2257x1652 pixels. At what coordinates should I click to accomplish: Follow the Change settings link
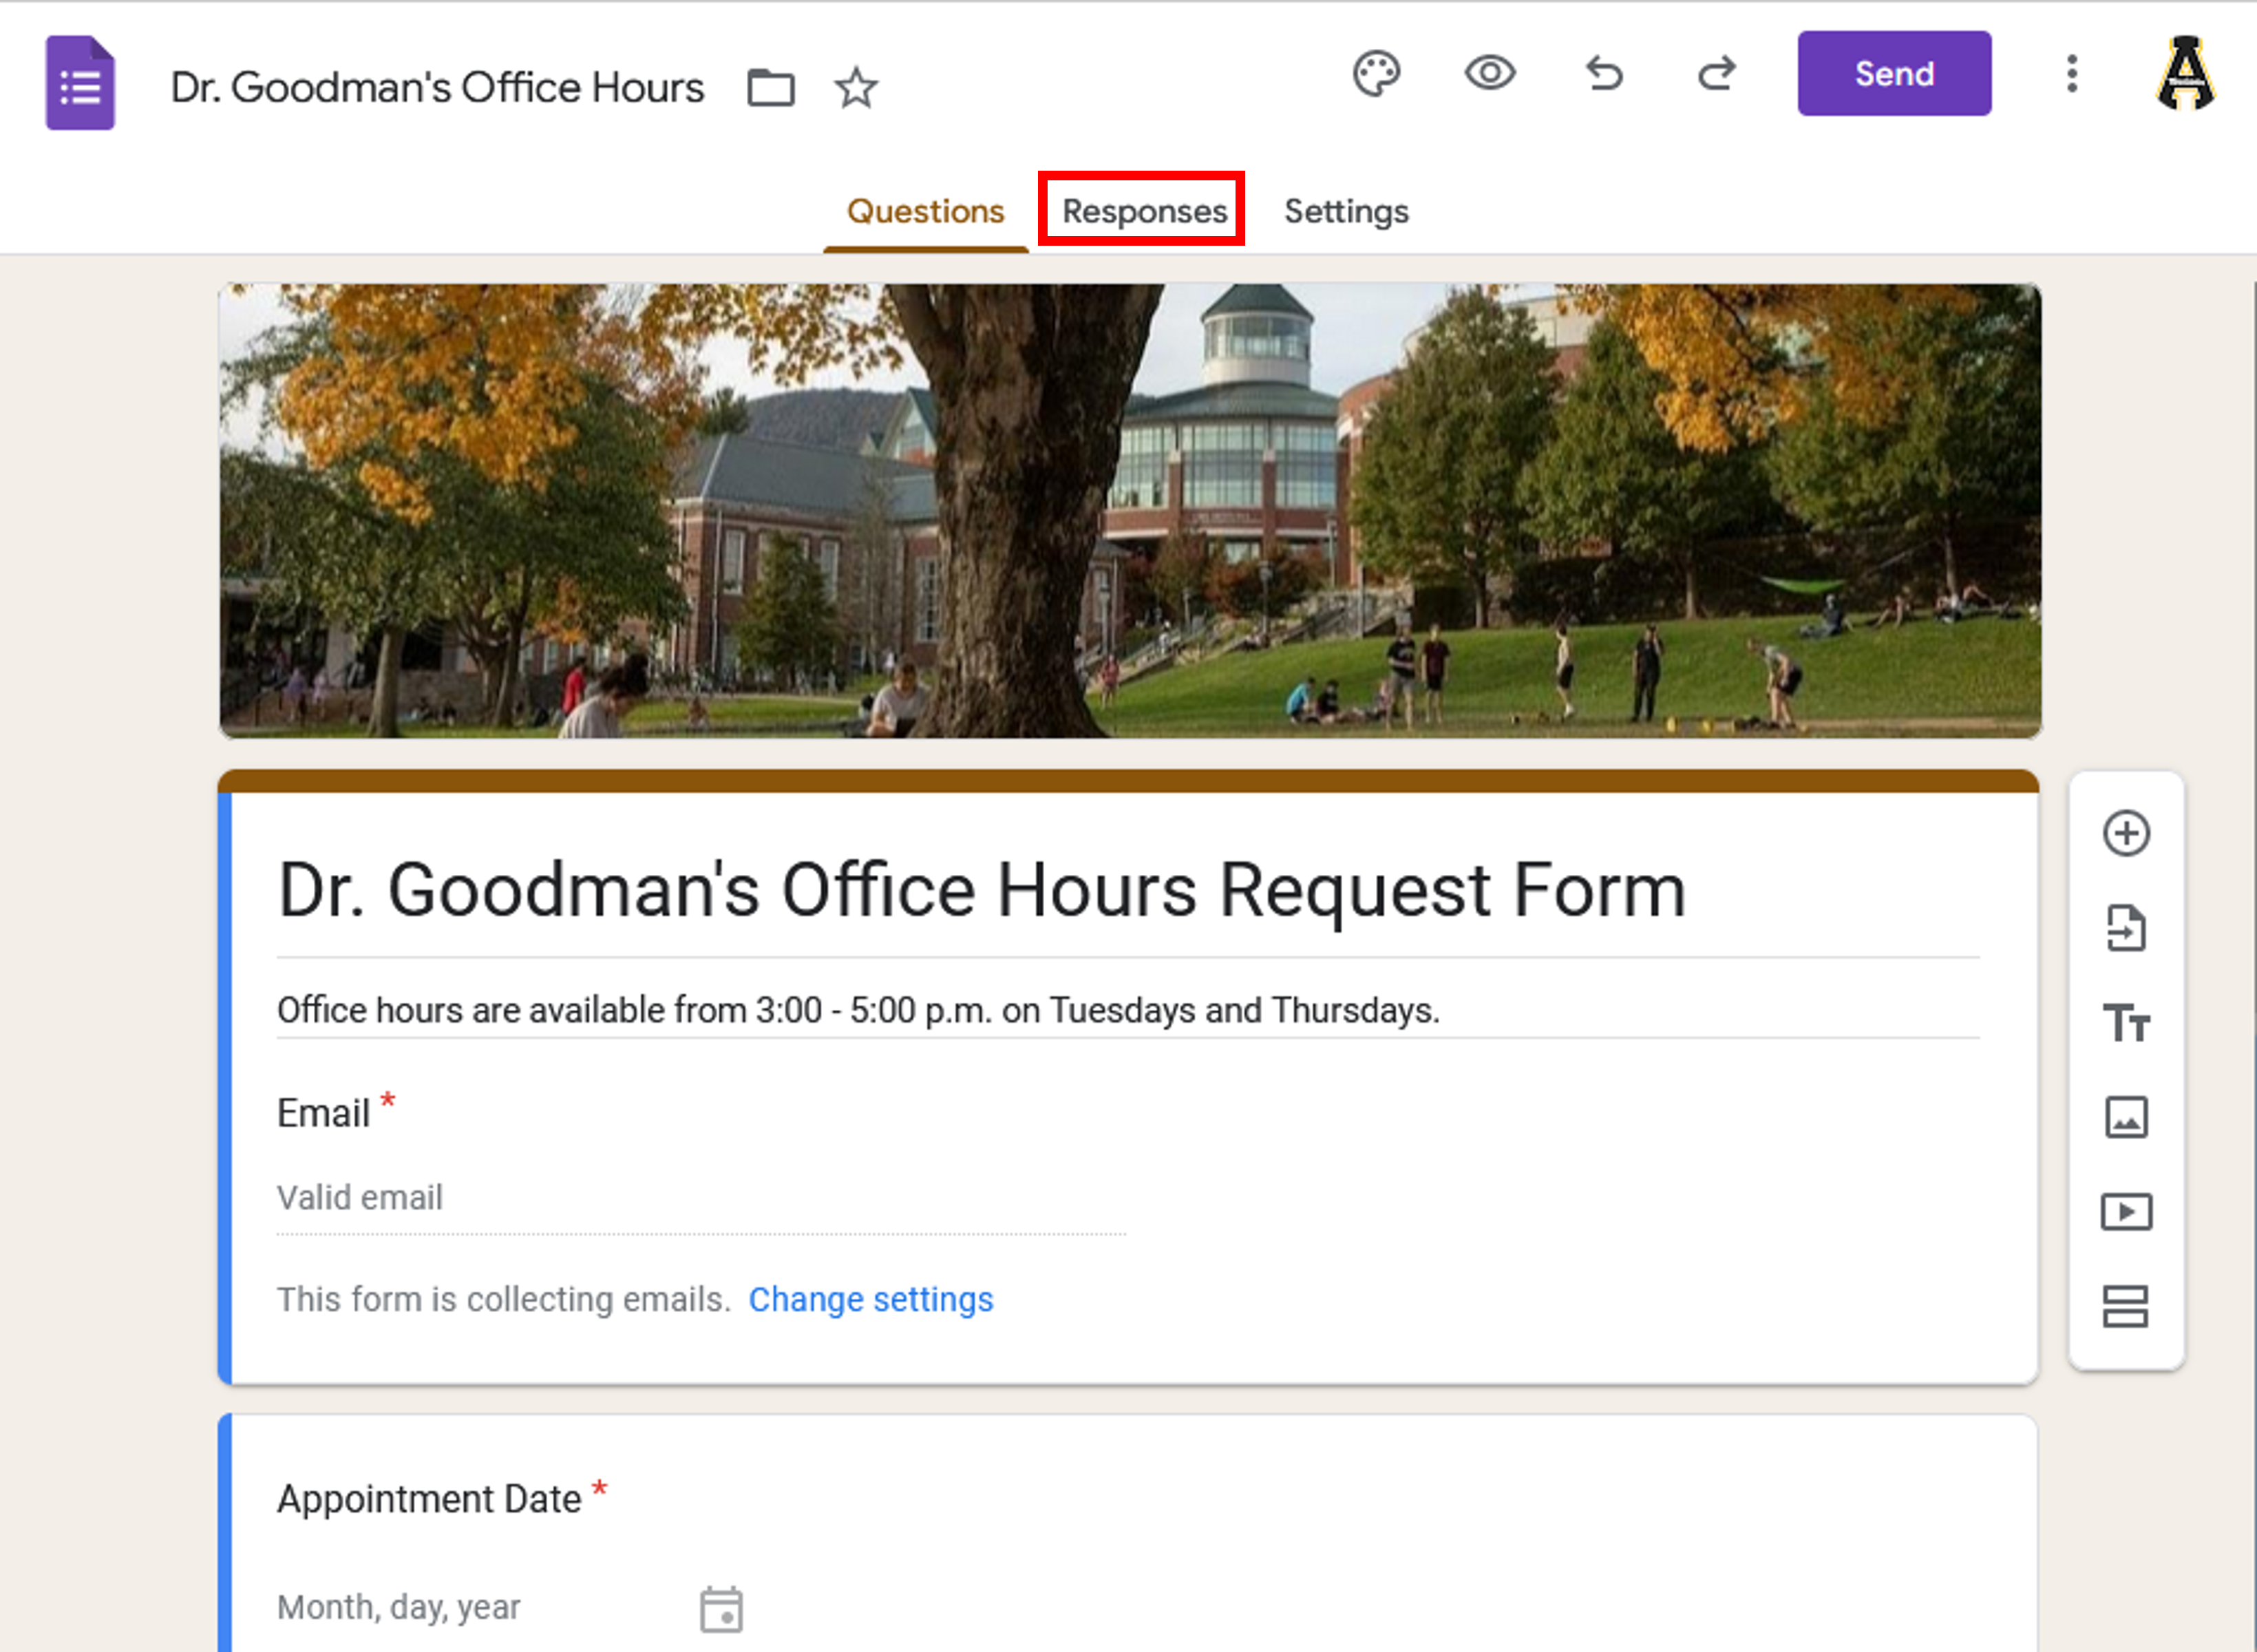tap(871, 1300)
